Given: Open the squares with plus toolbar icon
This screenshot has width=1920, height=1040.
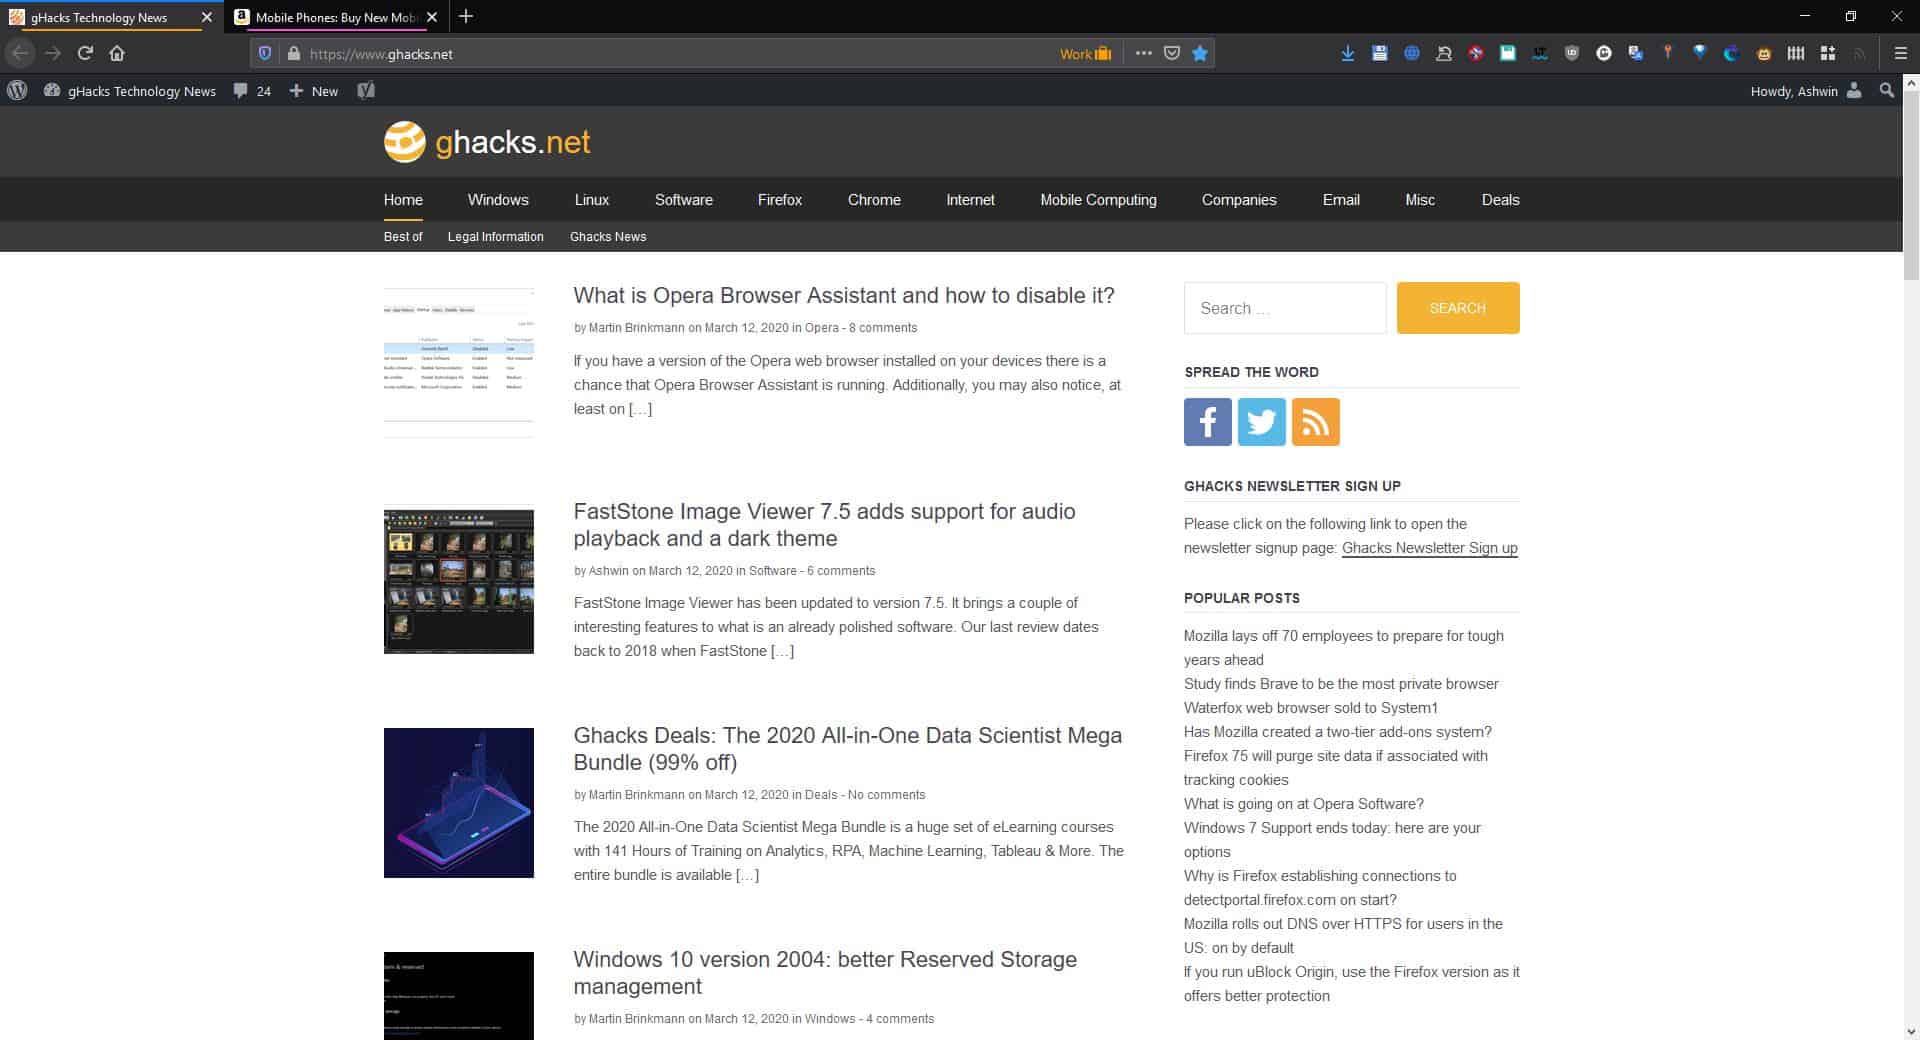Looking at the screenshot, I should coord(1828,54).
